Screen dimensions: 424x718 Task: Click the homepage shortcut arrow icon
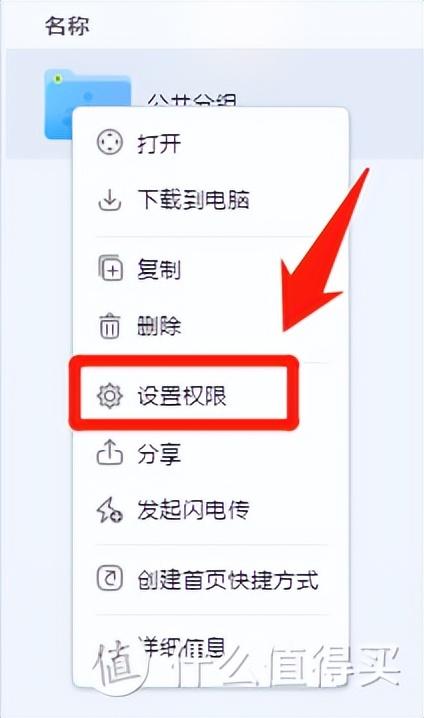click(110, 578)
